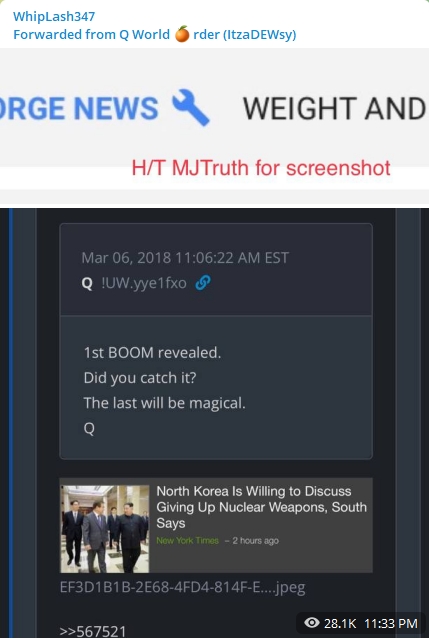Click the H/T MJTruth for screenshot caption

coord(261,168)
